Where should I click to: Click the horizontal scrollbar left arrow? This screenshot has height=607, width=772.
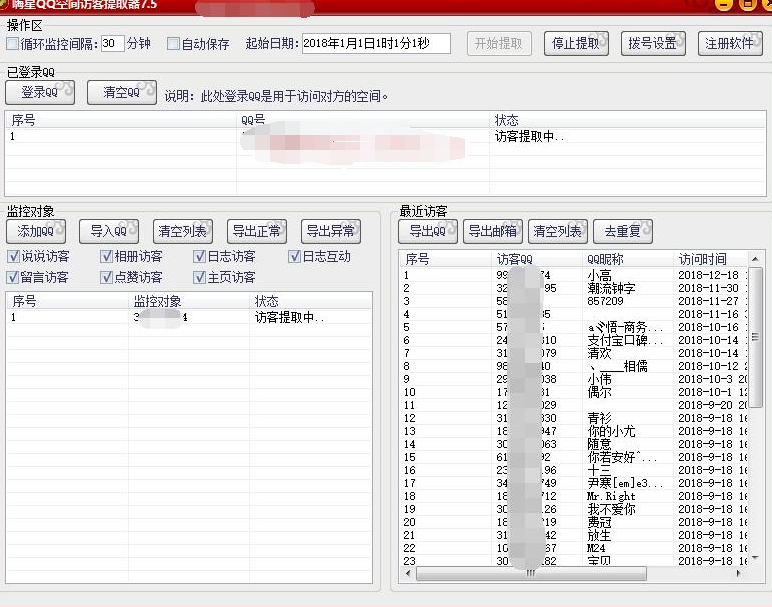pyautogui.click(x=408, y=573)
